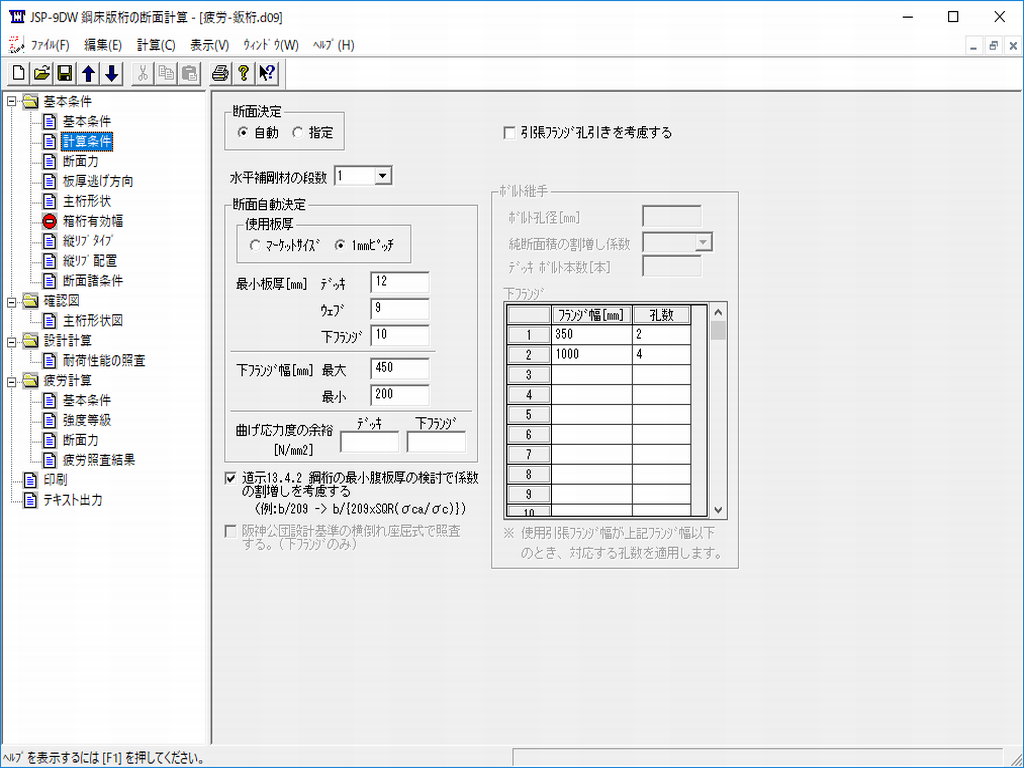The width and height of the screenshot is (1024, 768).
Task: Click the New file toolbar icon
Action: point(19,73)
